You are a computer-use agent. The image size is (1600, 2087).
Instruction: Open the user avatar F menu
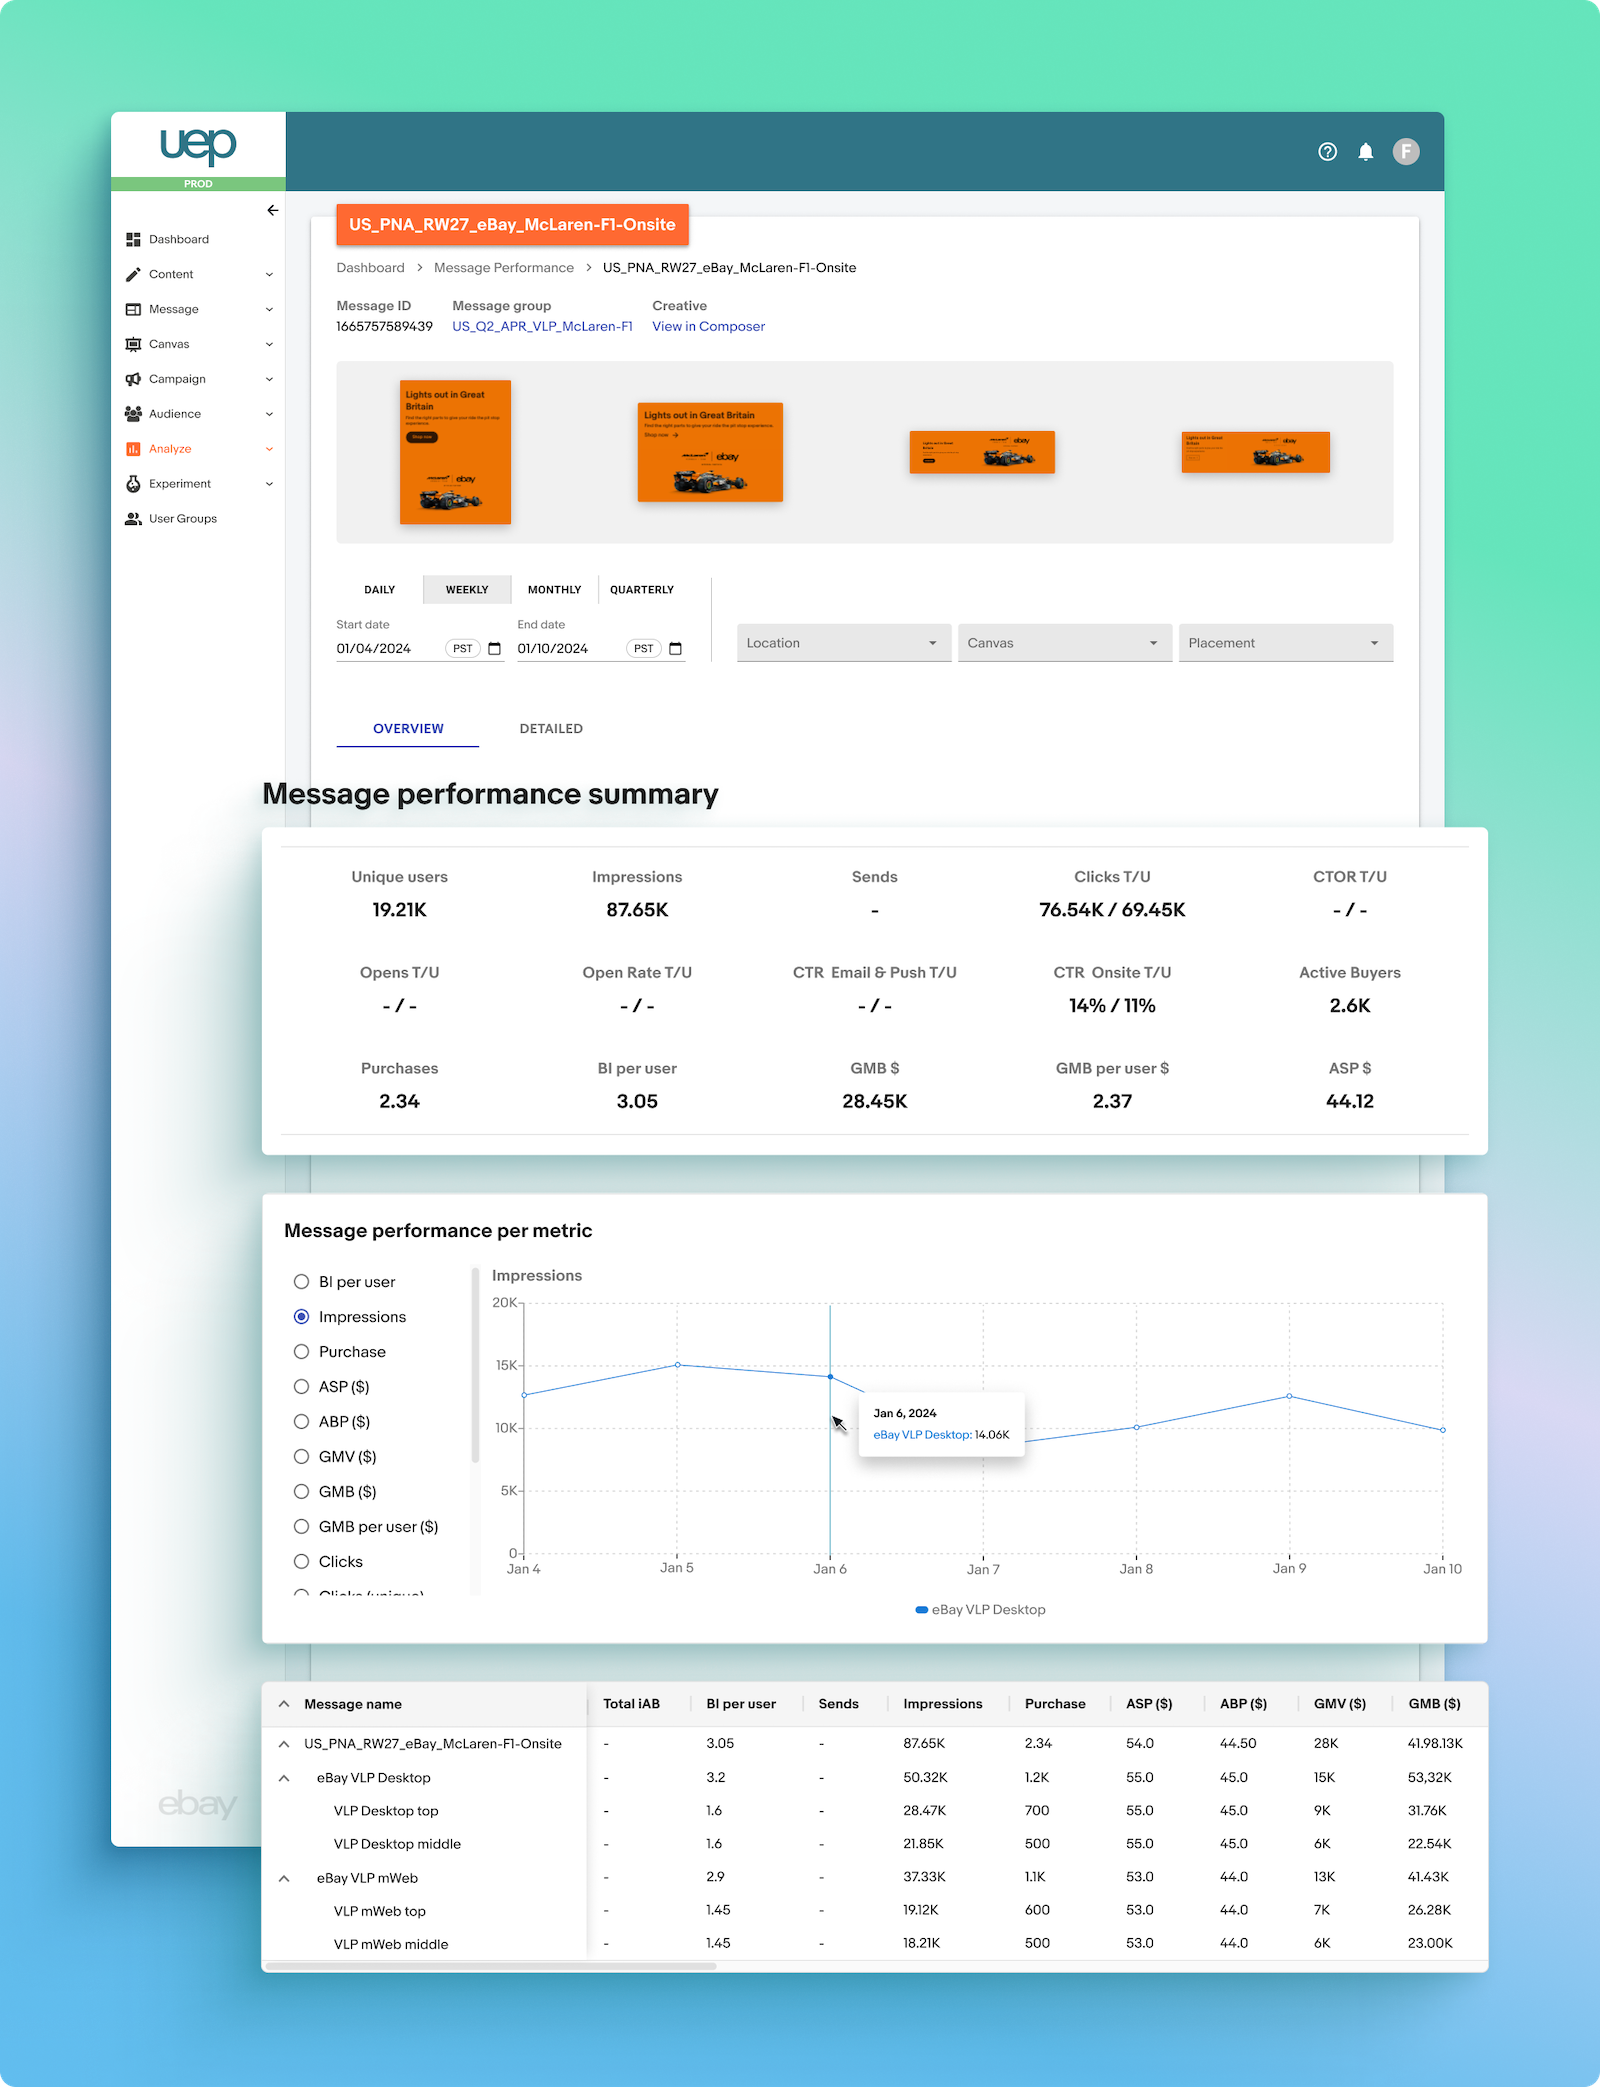pos(1406,151)
